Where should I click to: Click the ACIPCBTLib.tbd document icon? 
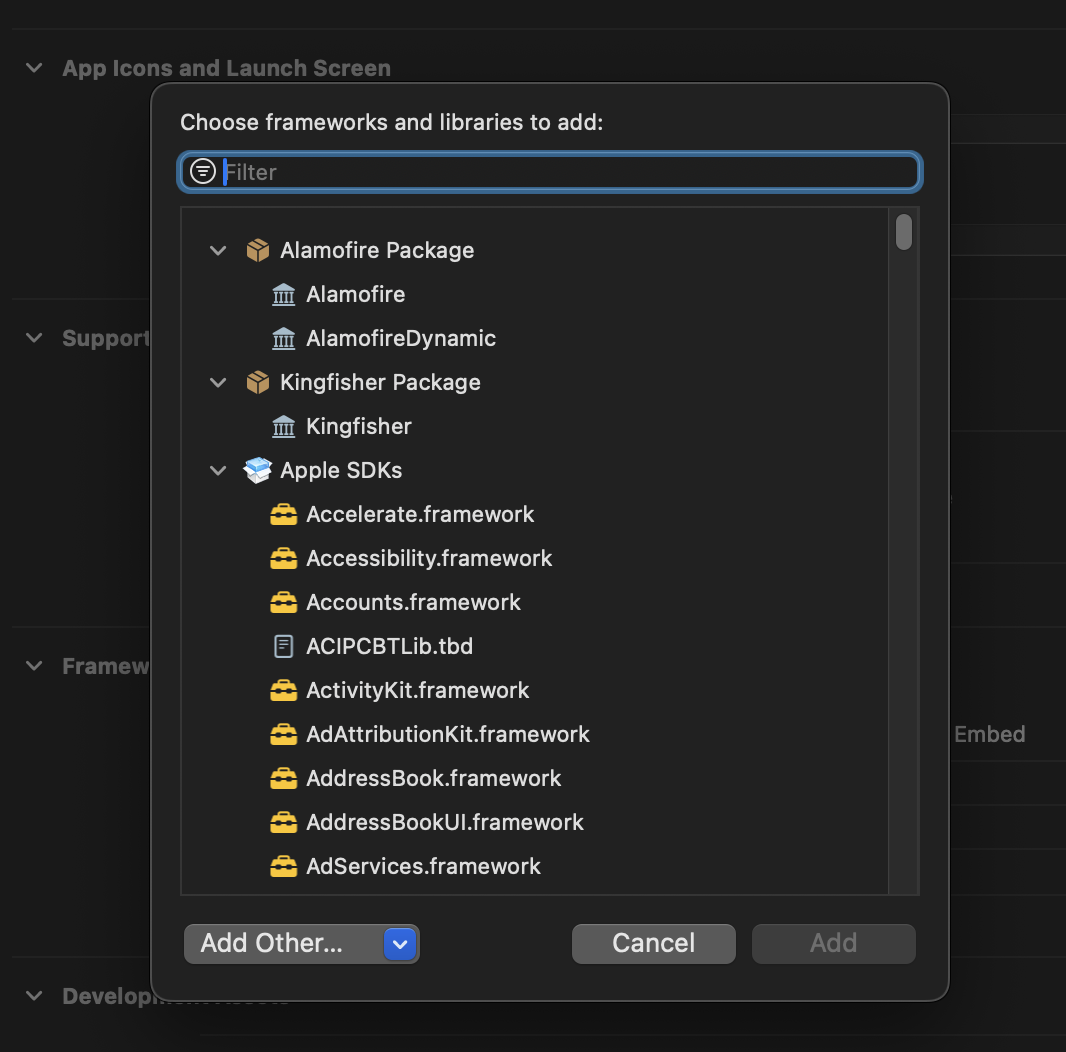click(283, 646)
